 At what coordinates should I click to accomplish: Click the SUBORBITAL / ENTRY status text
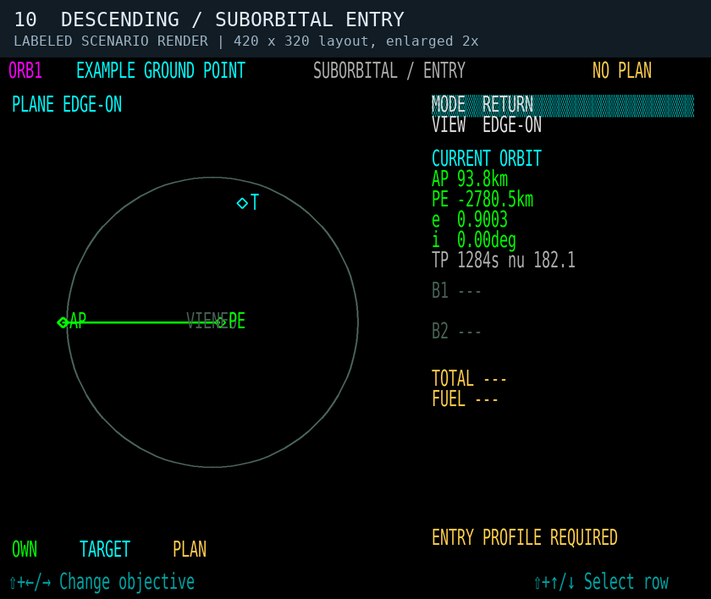point(389,71)
